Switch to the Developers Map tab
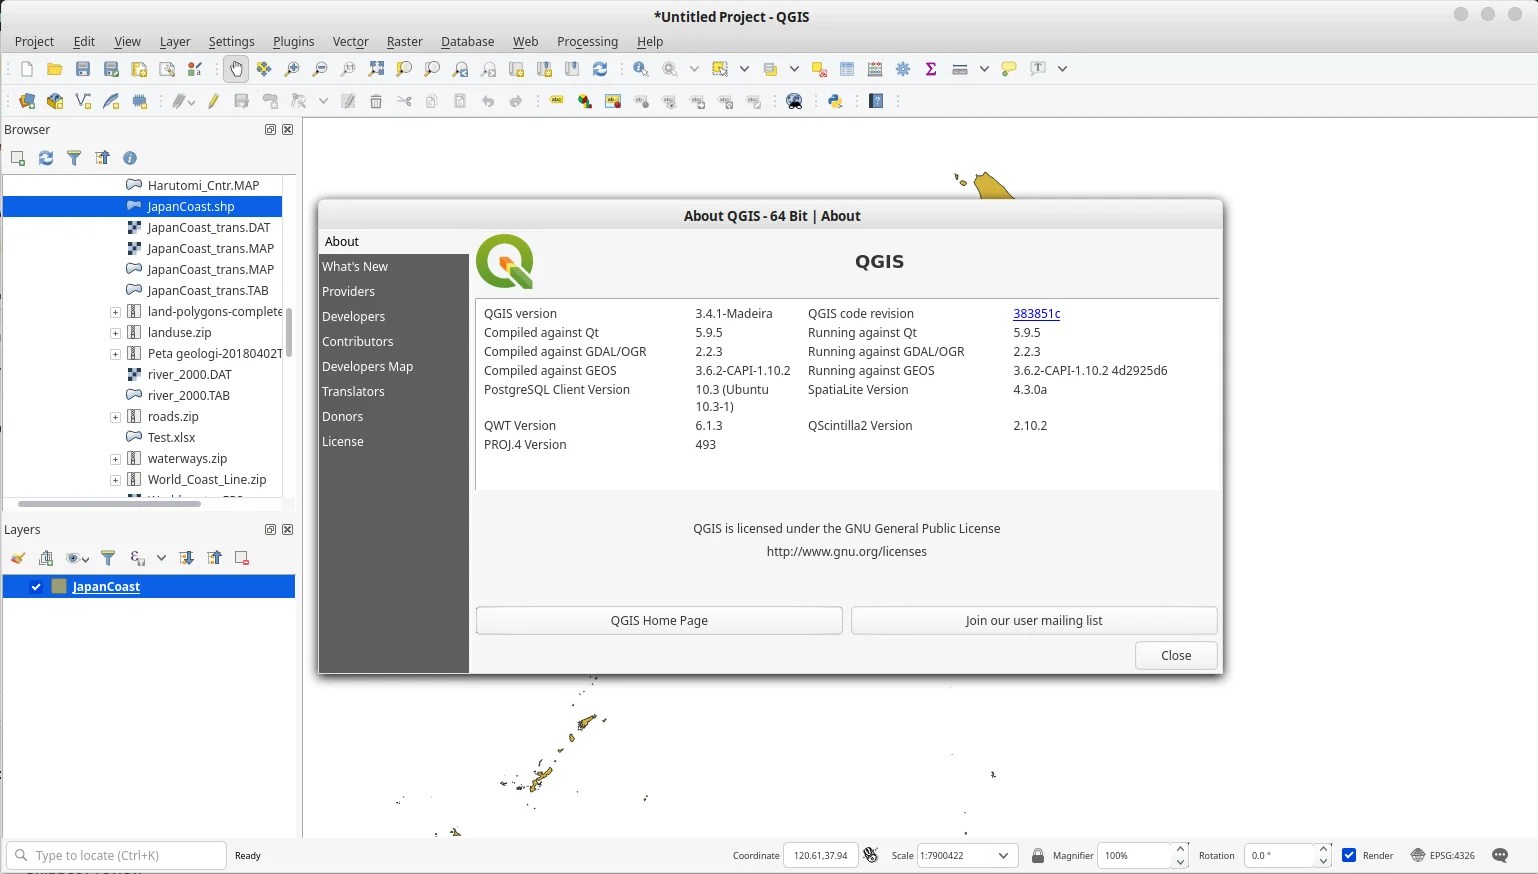Image resolution: width=1538 pixels, height=874 pixels. [393, 367]
